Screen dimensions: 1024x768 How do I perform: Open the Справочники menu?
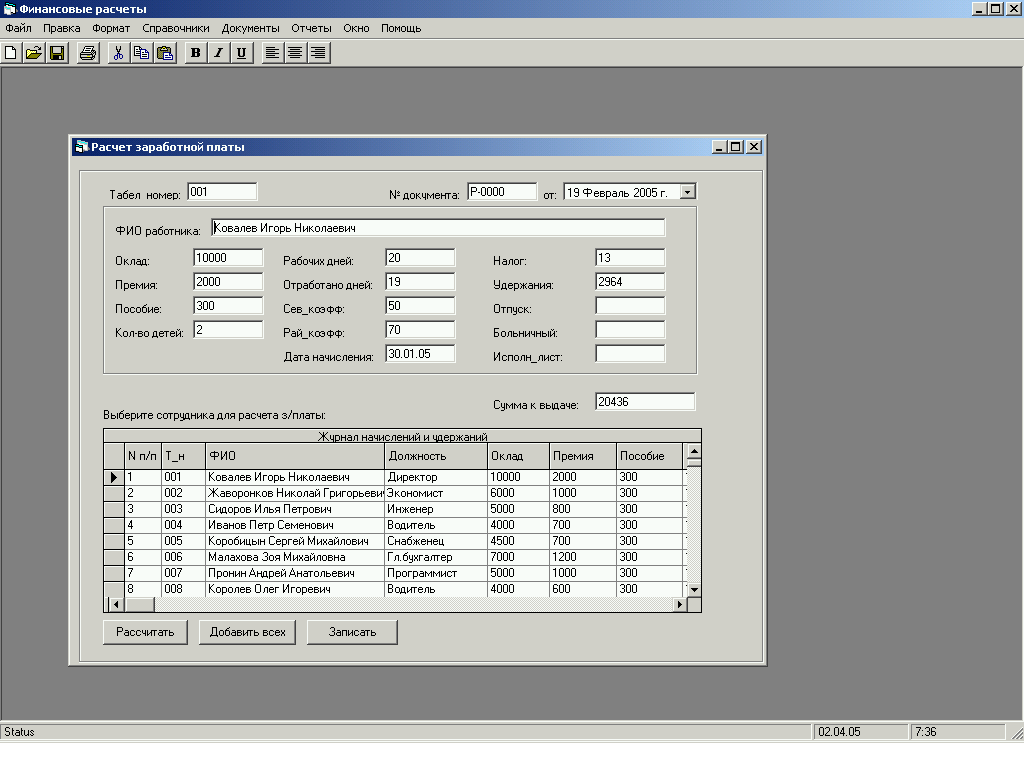(x=176, y=28)
